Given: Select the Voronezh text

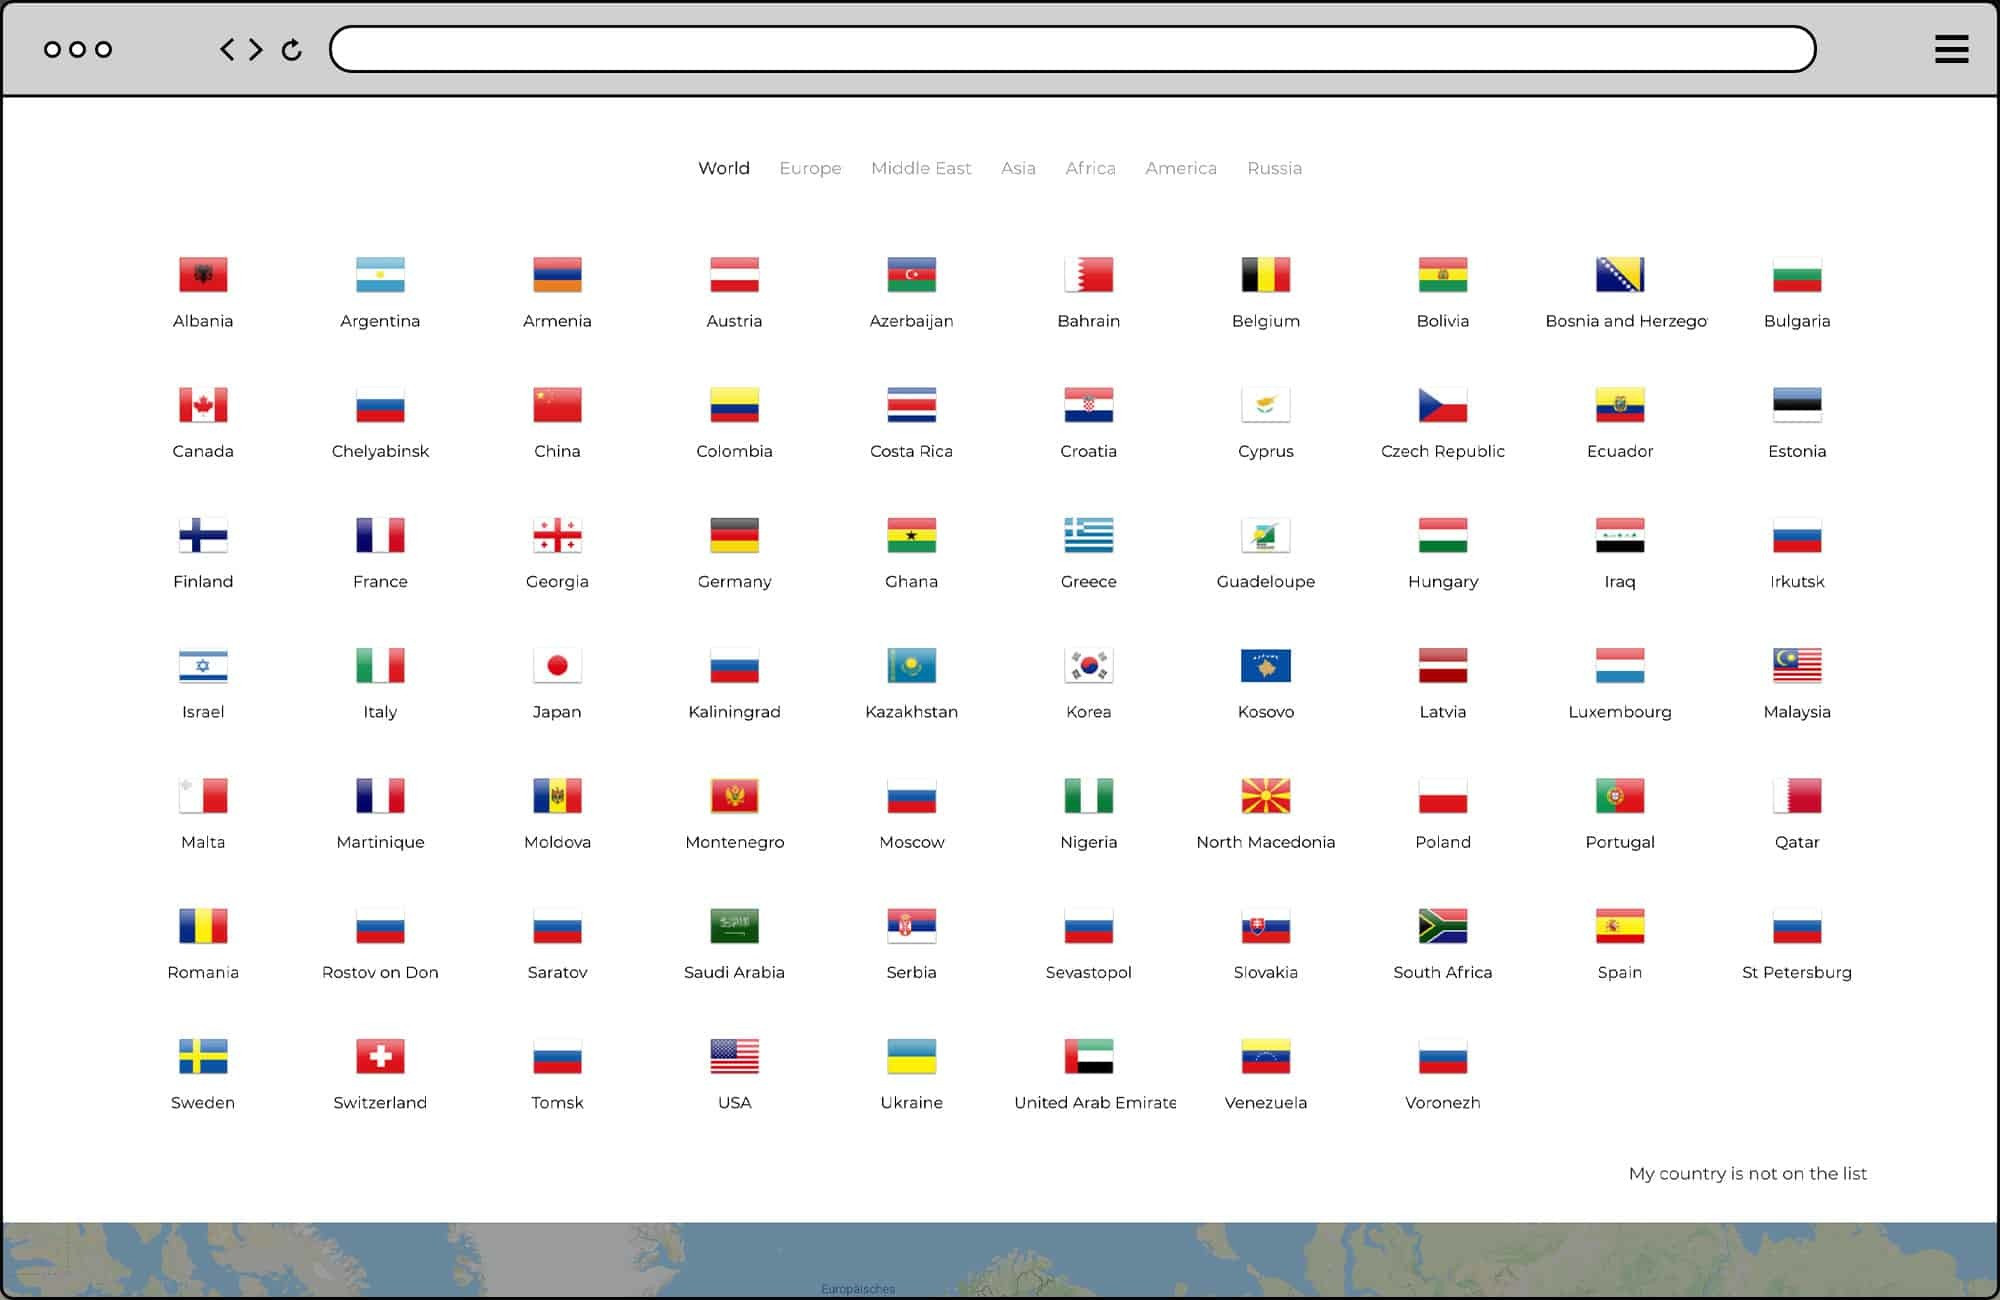Looking at the screenshot, I should pos(1443,1103).
